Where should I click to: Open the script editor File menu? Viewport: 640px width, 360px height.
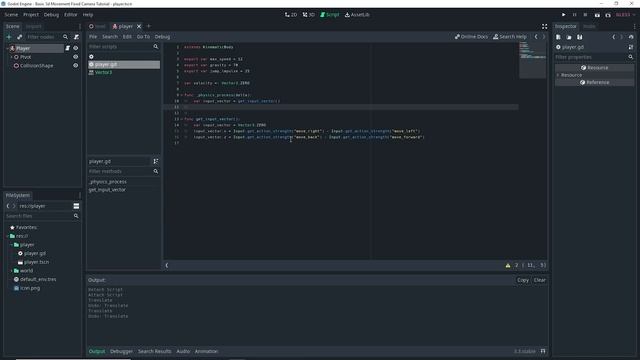93,37
